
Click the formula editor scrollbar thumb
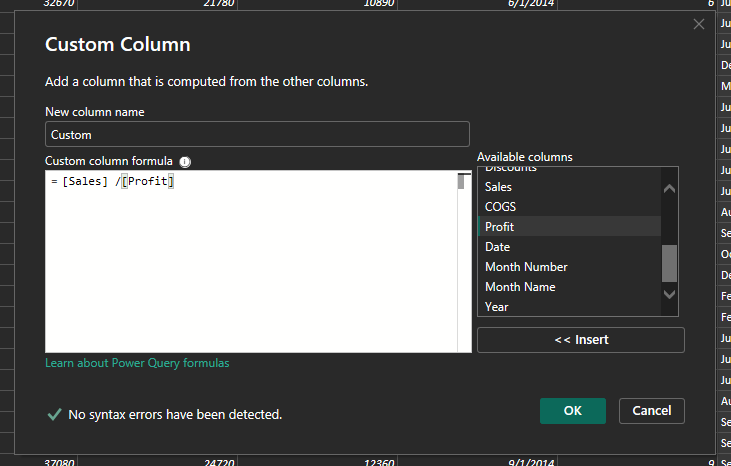click(x=462, y=181)
